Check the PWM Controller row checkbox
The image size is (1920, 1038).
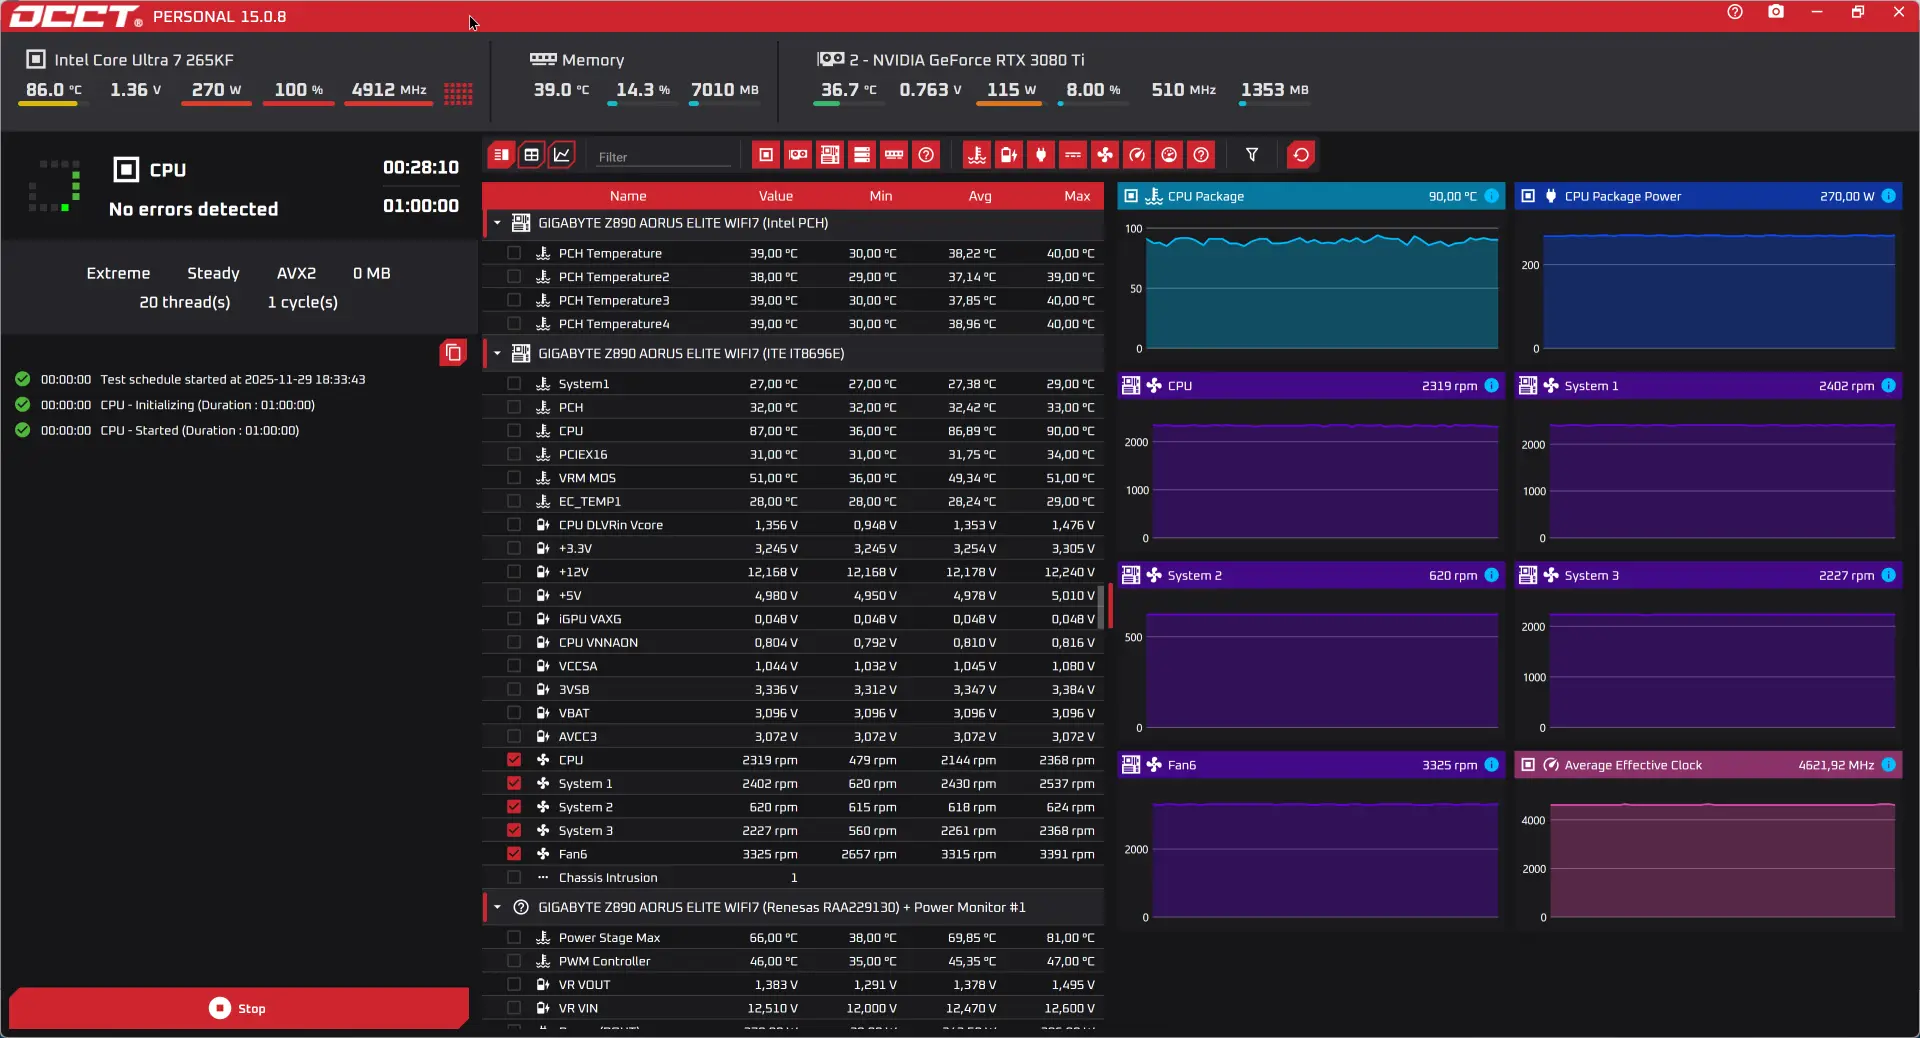coord(514,961)
